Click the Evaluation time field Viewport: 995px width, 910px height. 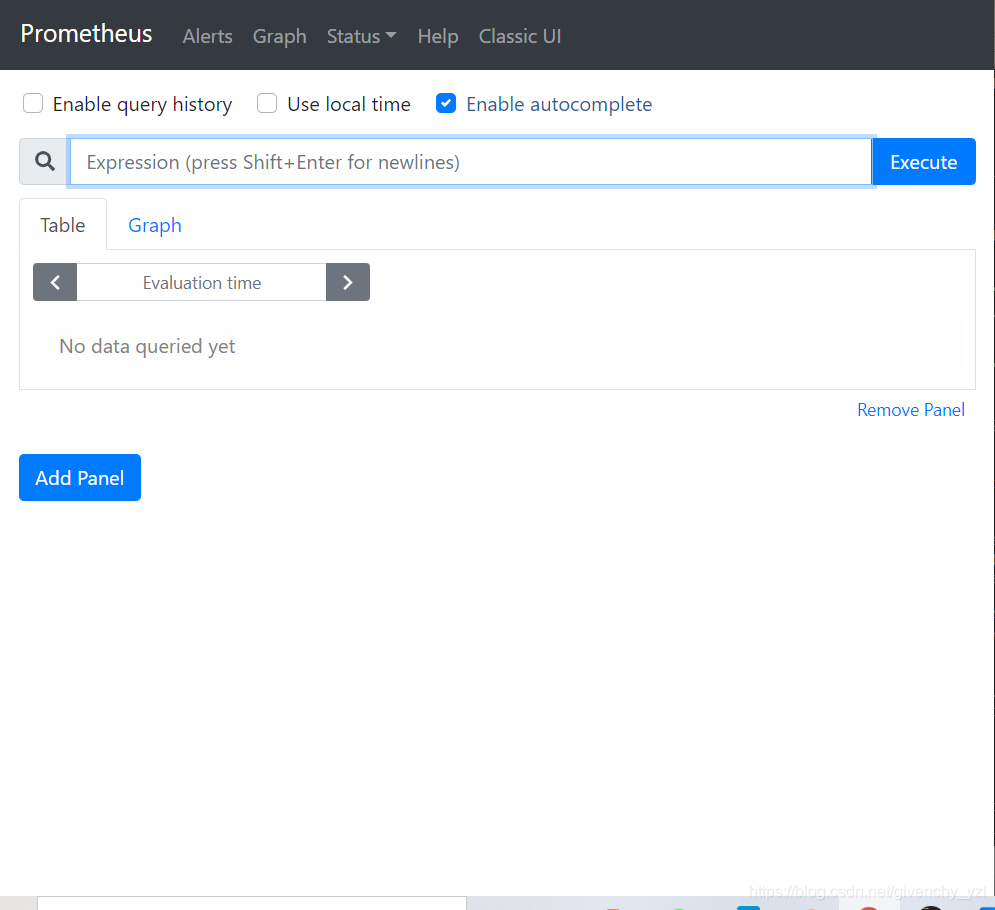(202, 282)
